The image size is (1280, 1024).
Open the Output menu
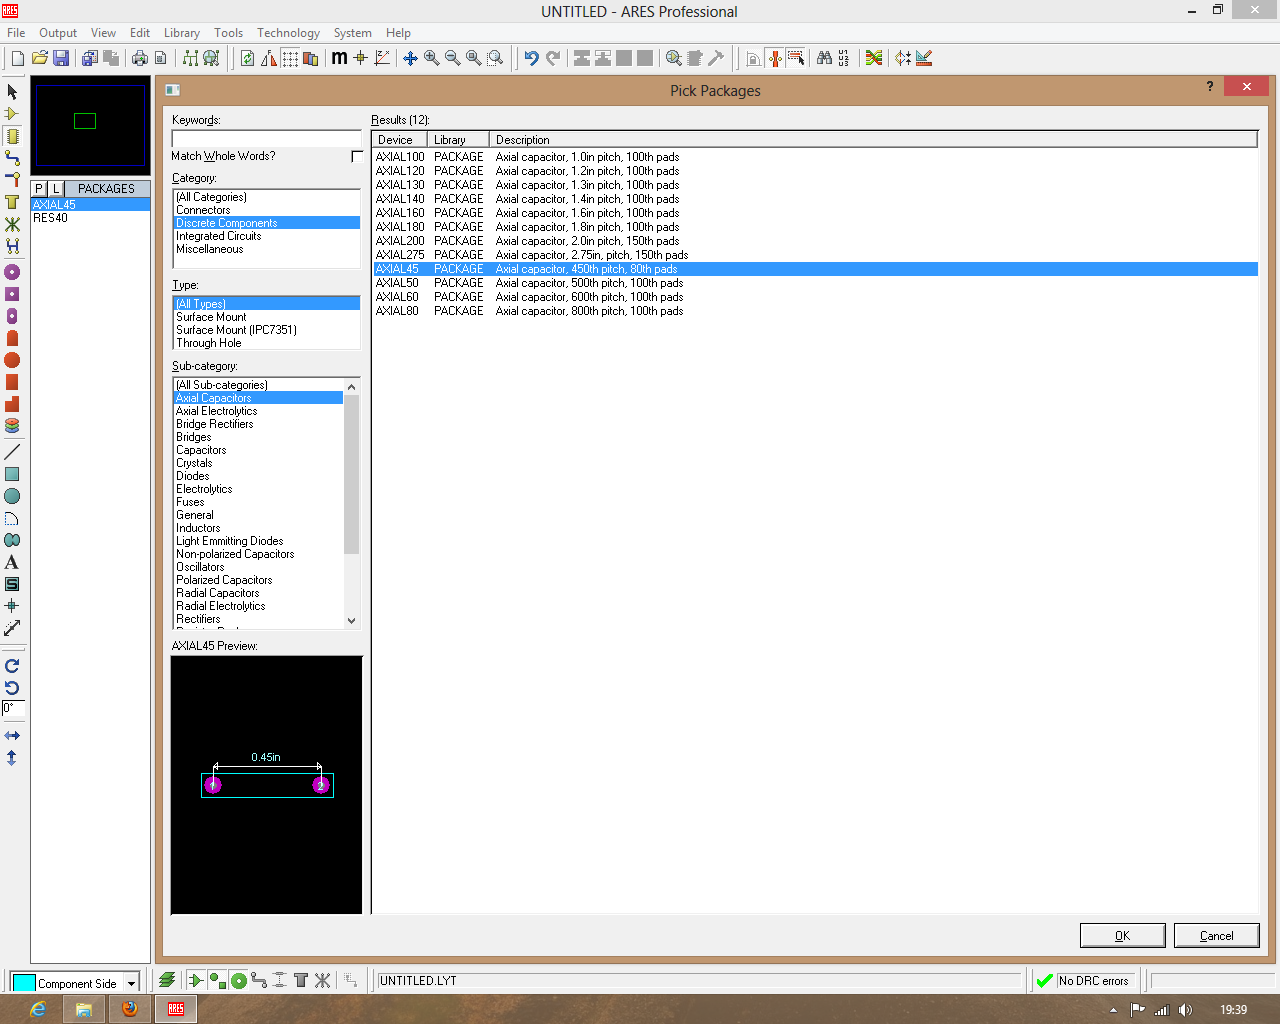pyautogui.click(x=58, y=33)
